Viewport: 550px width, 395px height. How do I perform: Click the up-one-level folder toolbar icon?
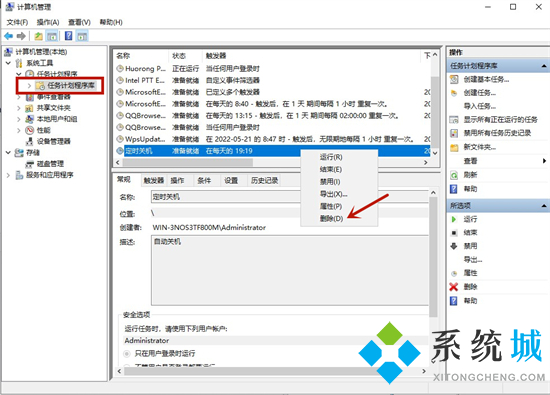pyautogui.click(x=39, y=36)
